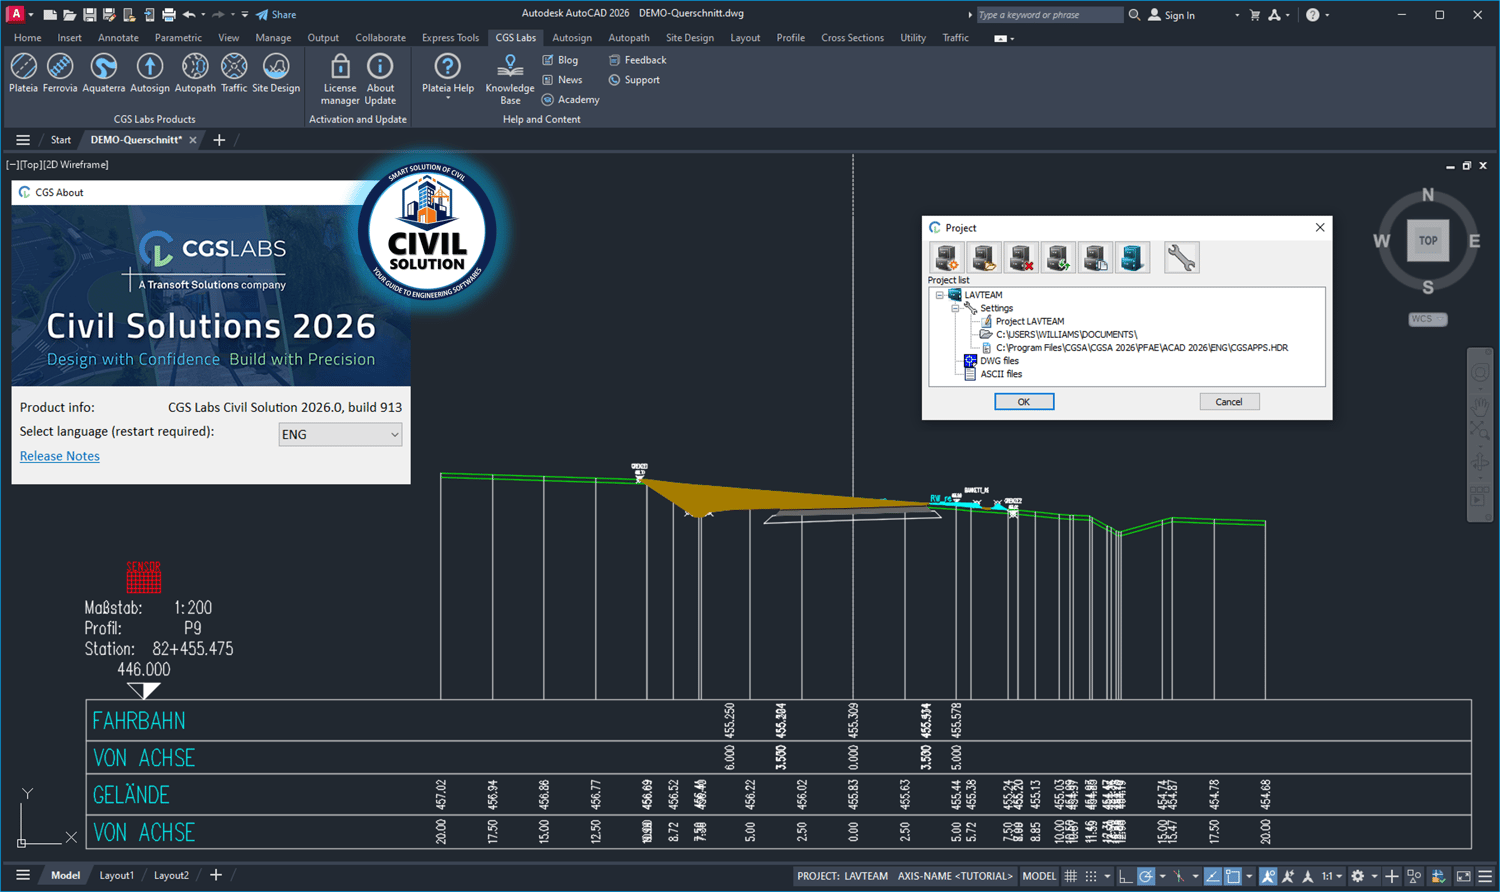Click the About Update icon
The width and height of the screenshot is (1500, 892).
pos(380,79)
